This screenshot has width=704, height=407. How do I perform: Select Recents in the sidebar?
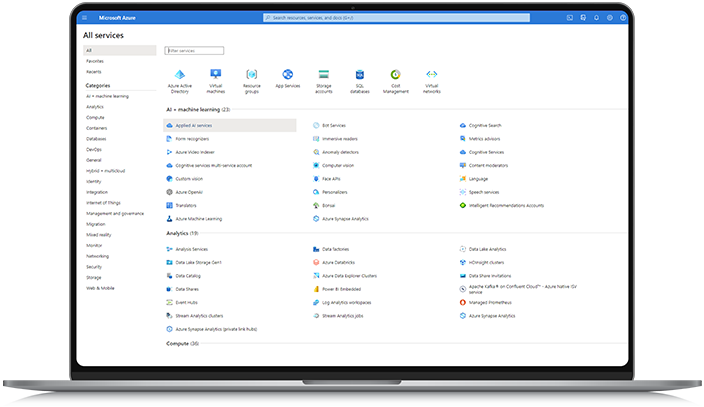point(94,72)
